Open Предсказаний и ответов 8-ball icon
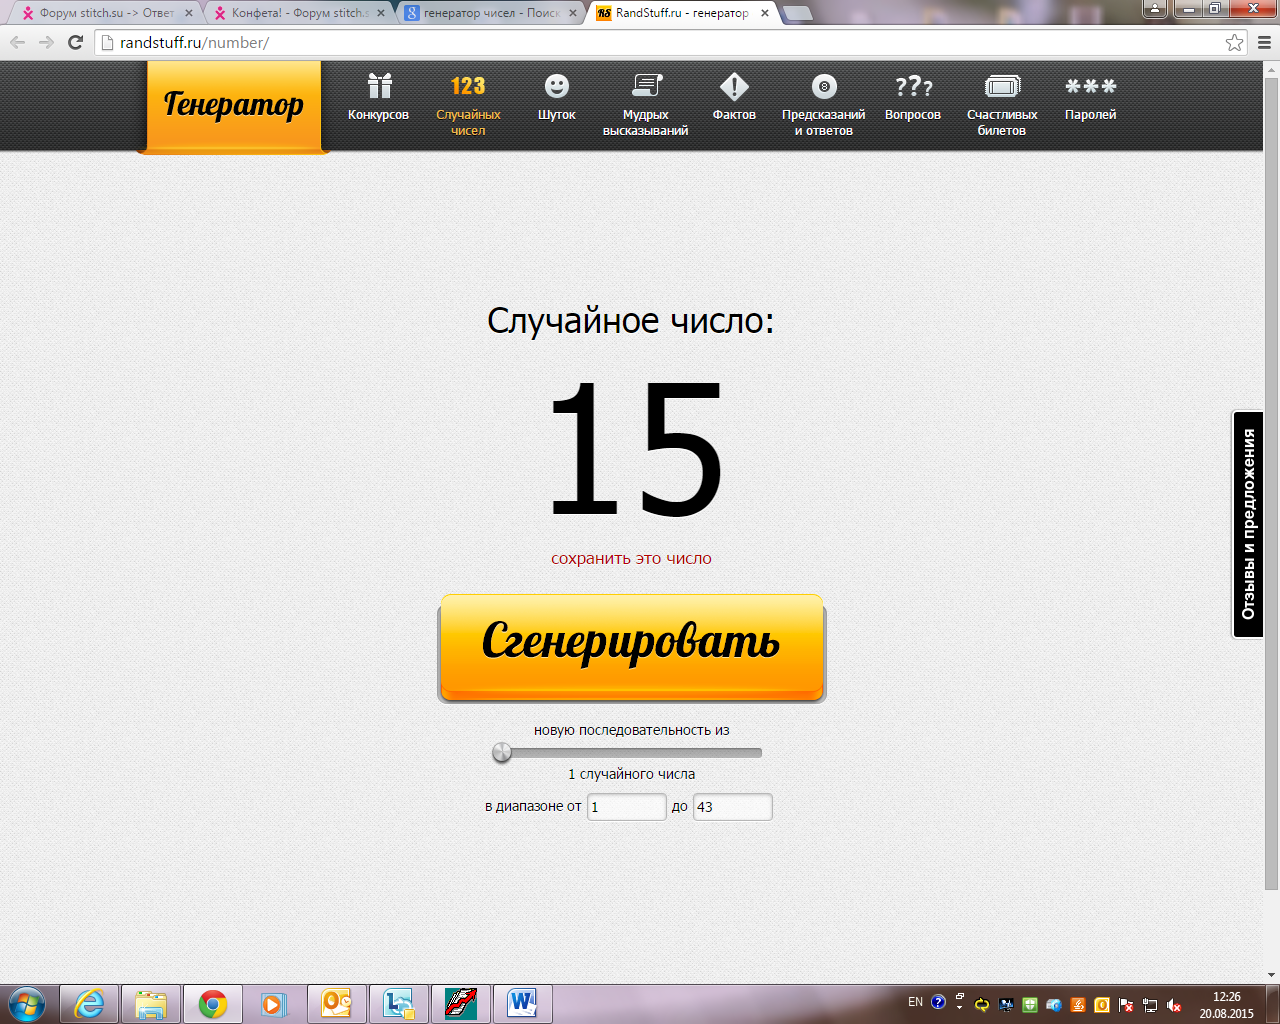The height and width of the screenshot is (1024, 1280). (x=823, y=87)
